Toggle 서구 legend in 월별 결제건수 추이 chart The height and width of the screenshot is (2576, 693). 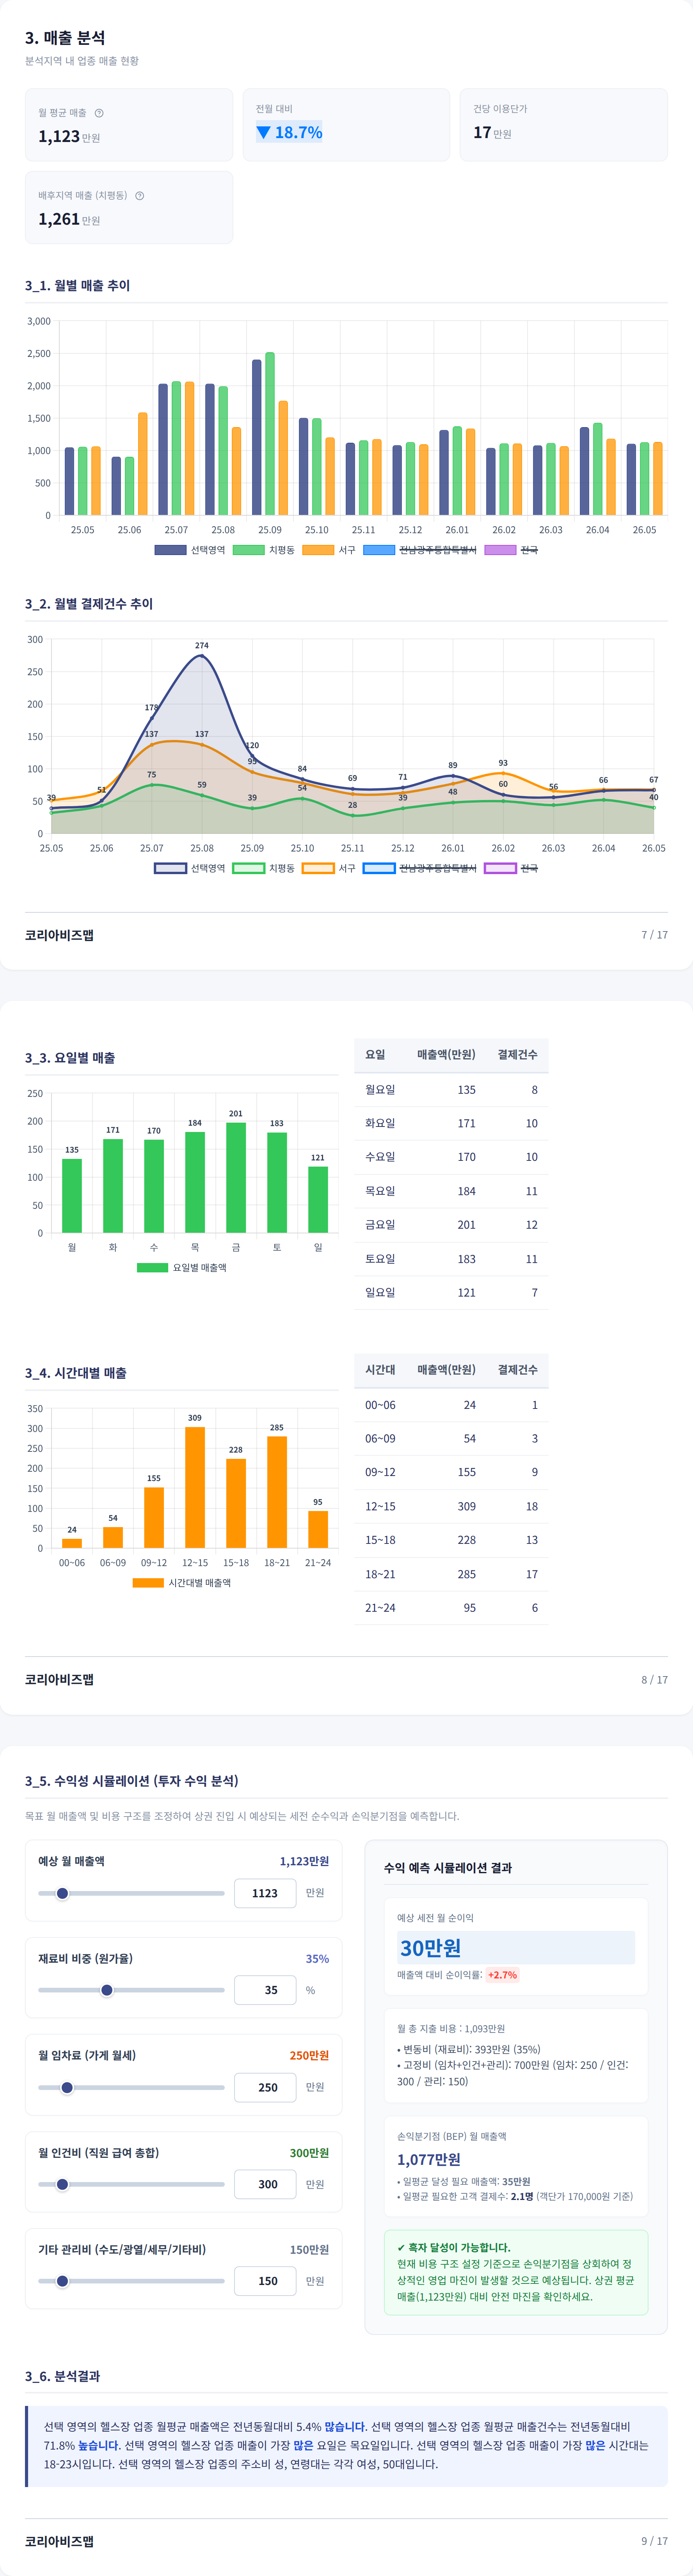pos(329,868)
